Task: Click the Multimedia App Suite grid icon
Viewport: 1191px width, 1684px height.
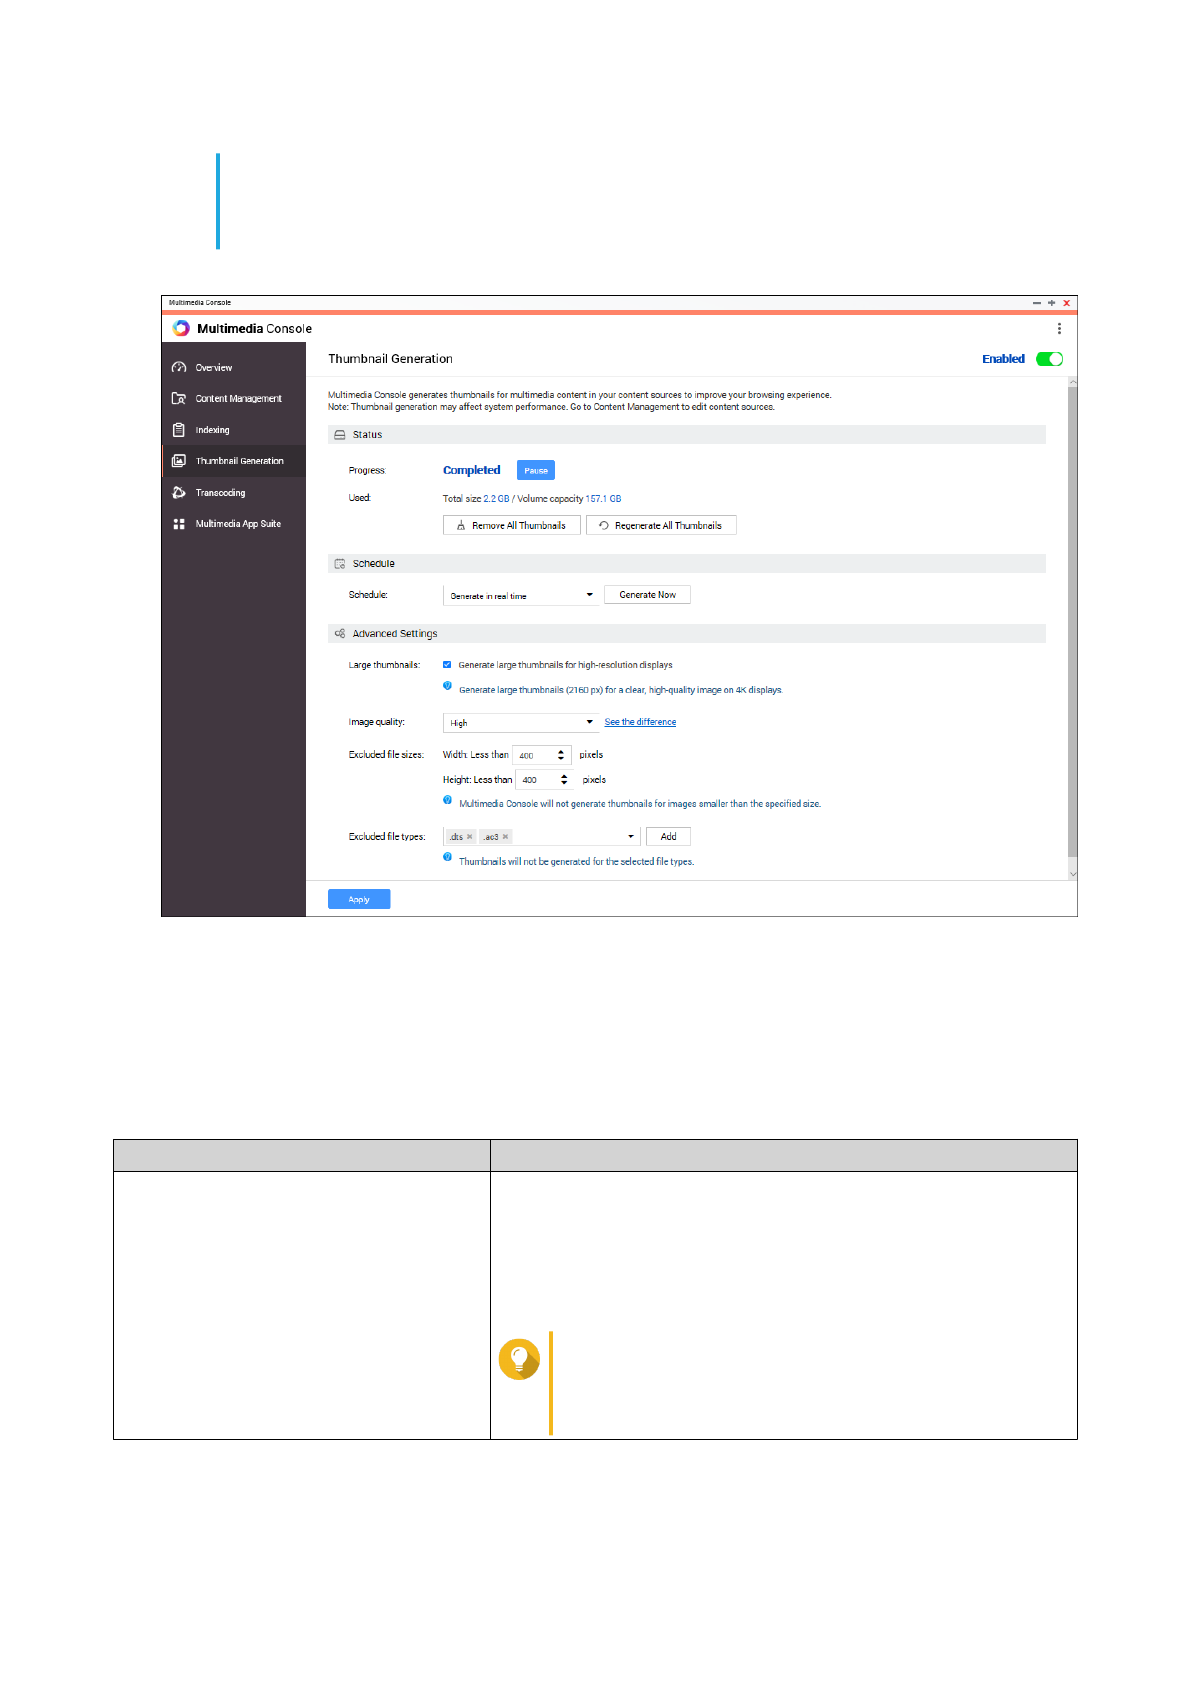Action: pos(179,524)
